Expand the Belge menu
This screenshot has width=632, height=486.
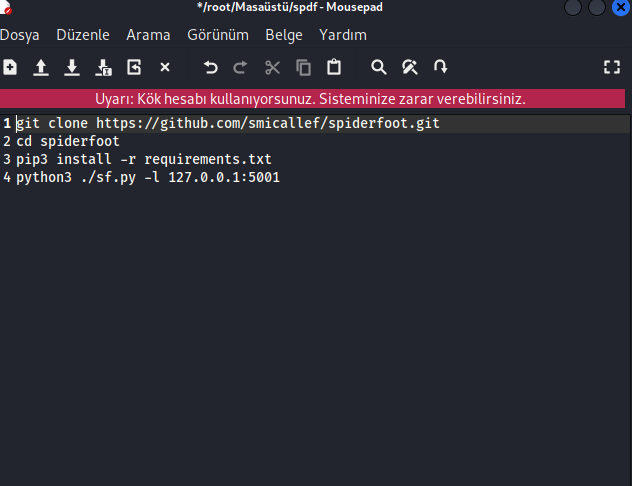pyautogui.click(x=284, y=35)
